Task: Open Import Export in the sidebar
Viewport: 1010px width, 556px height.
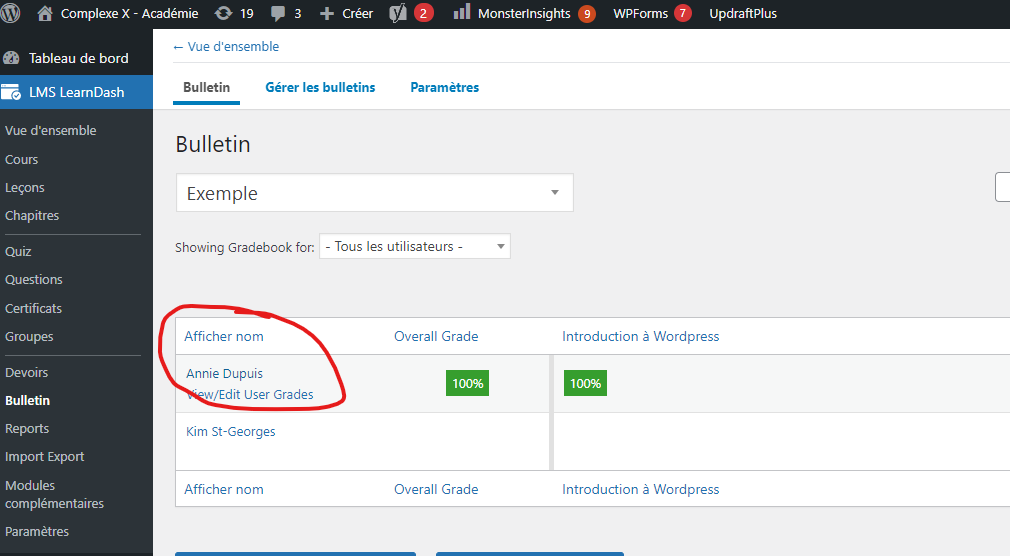Action: pos(44,457)
